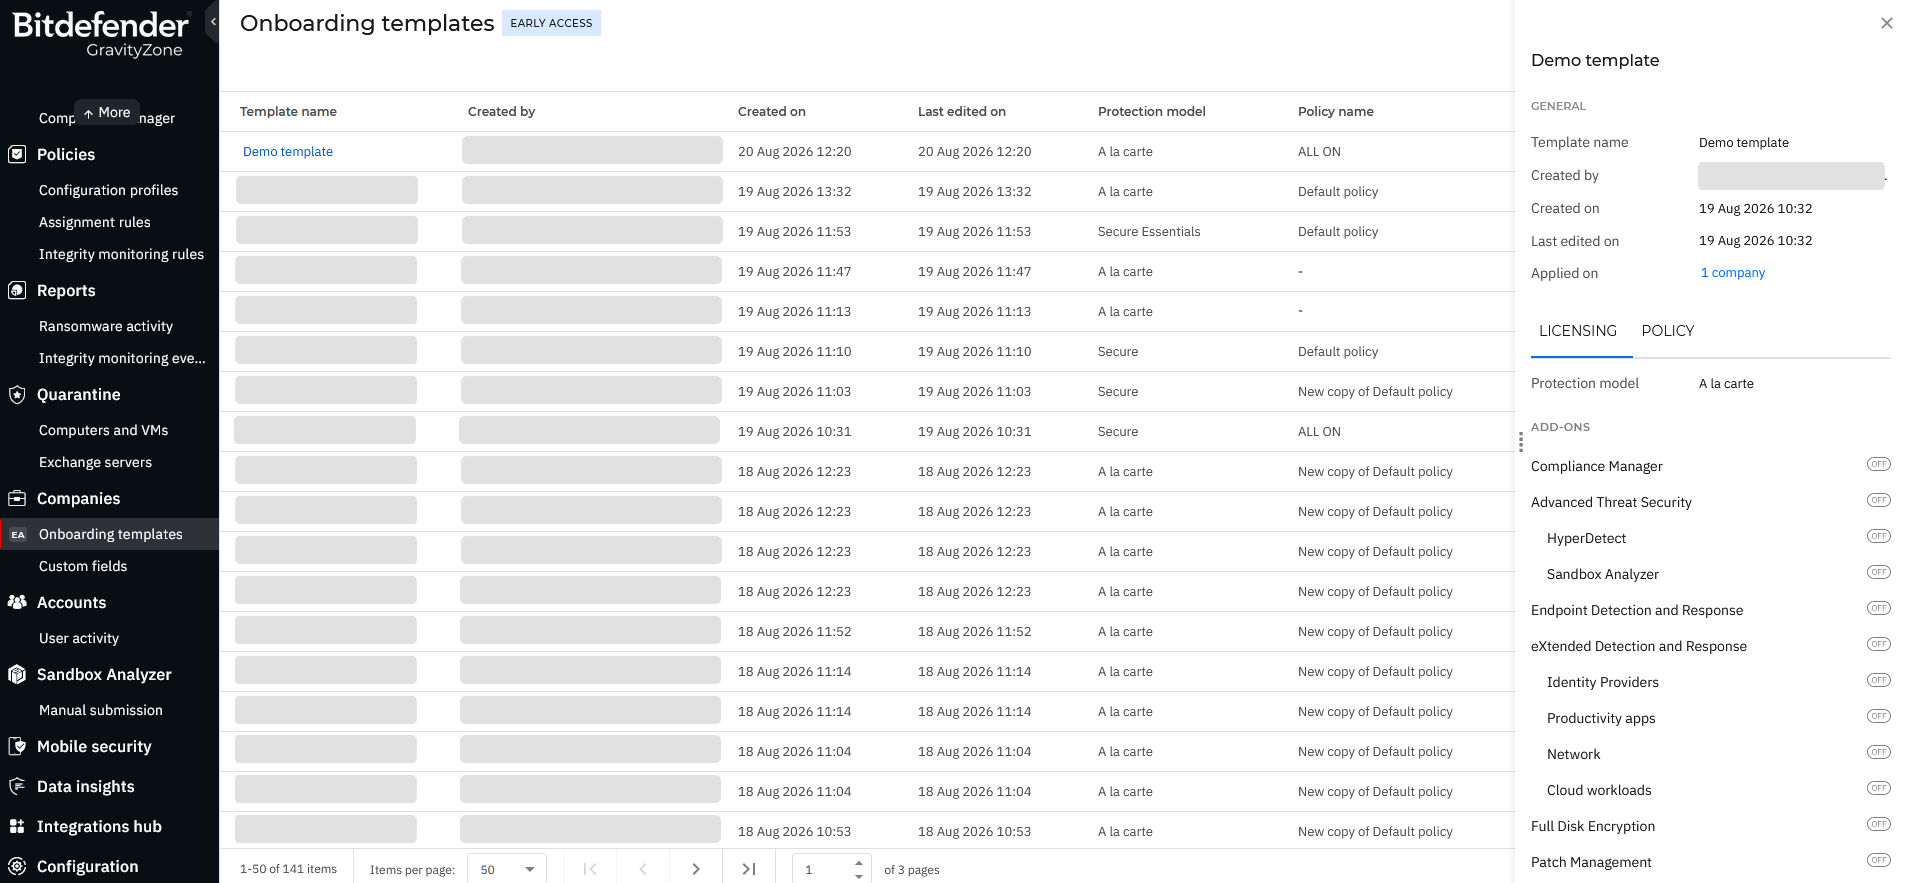Click the page number input field
This screenshot has width=1905, height=883.
click(x=822, y=869)
